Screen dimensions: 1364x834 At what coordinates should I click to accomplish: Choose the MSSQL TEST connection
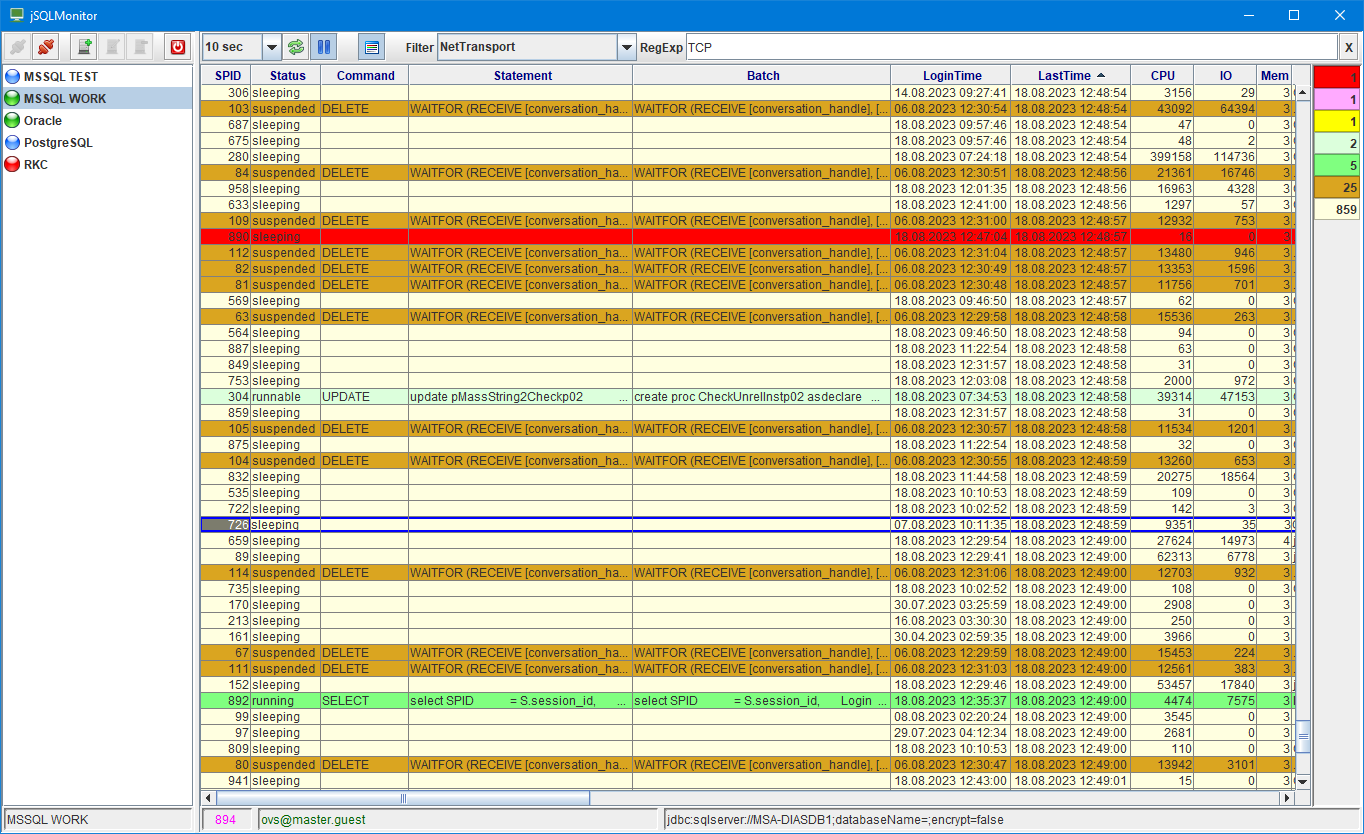click(60, 77)
